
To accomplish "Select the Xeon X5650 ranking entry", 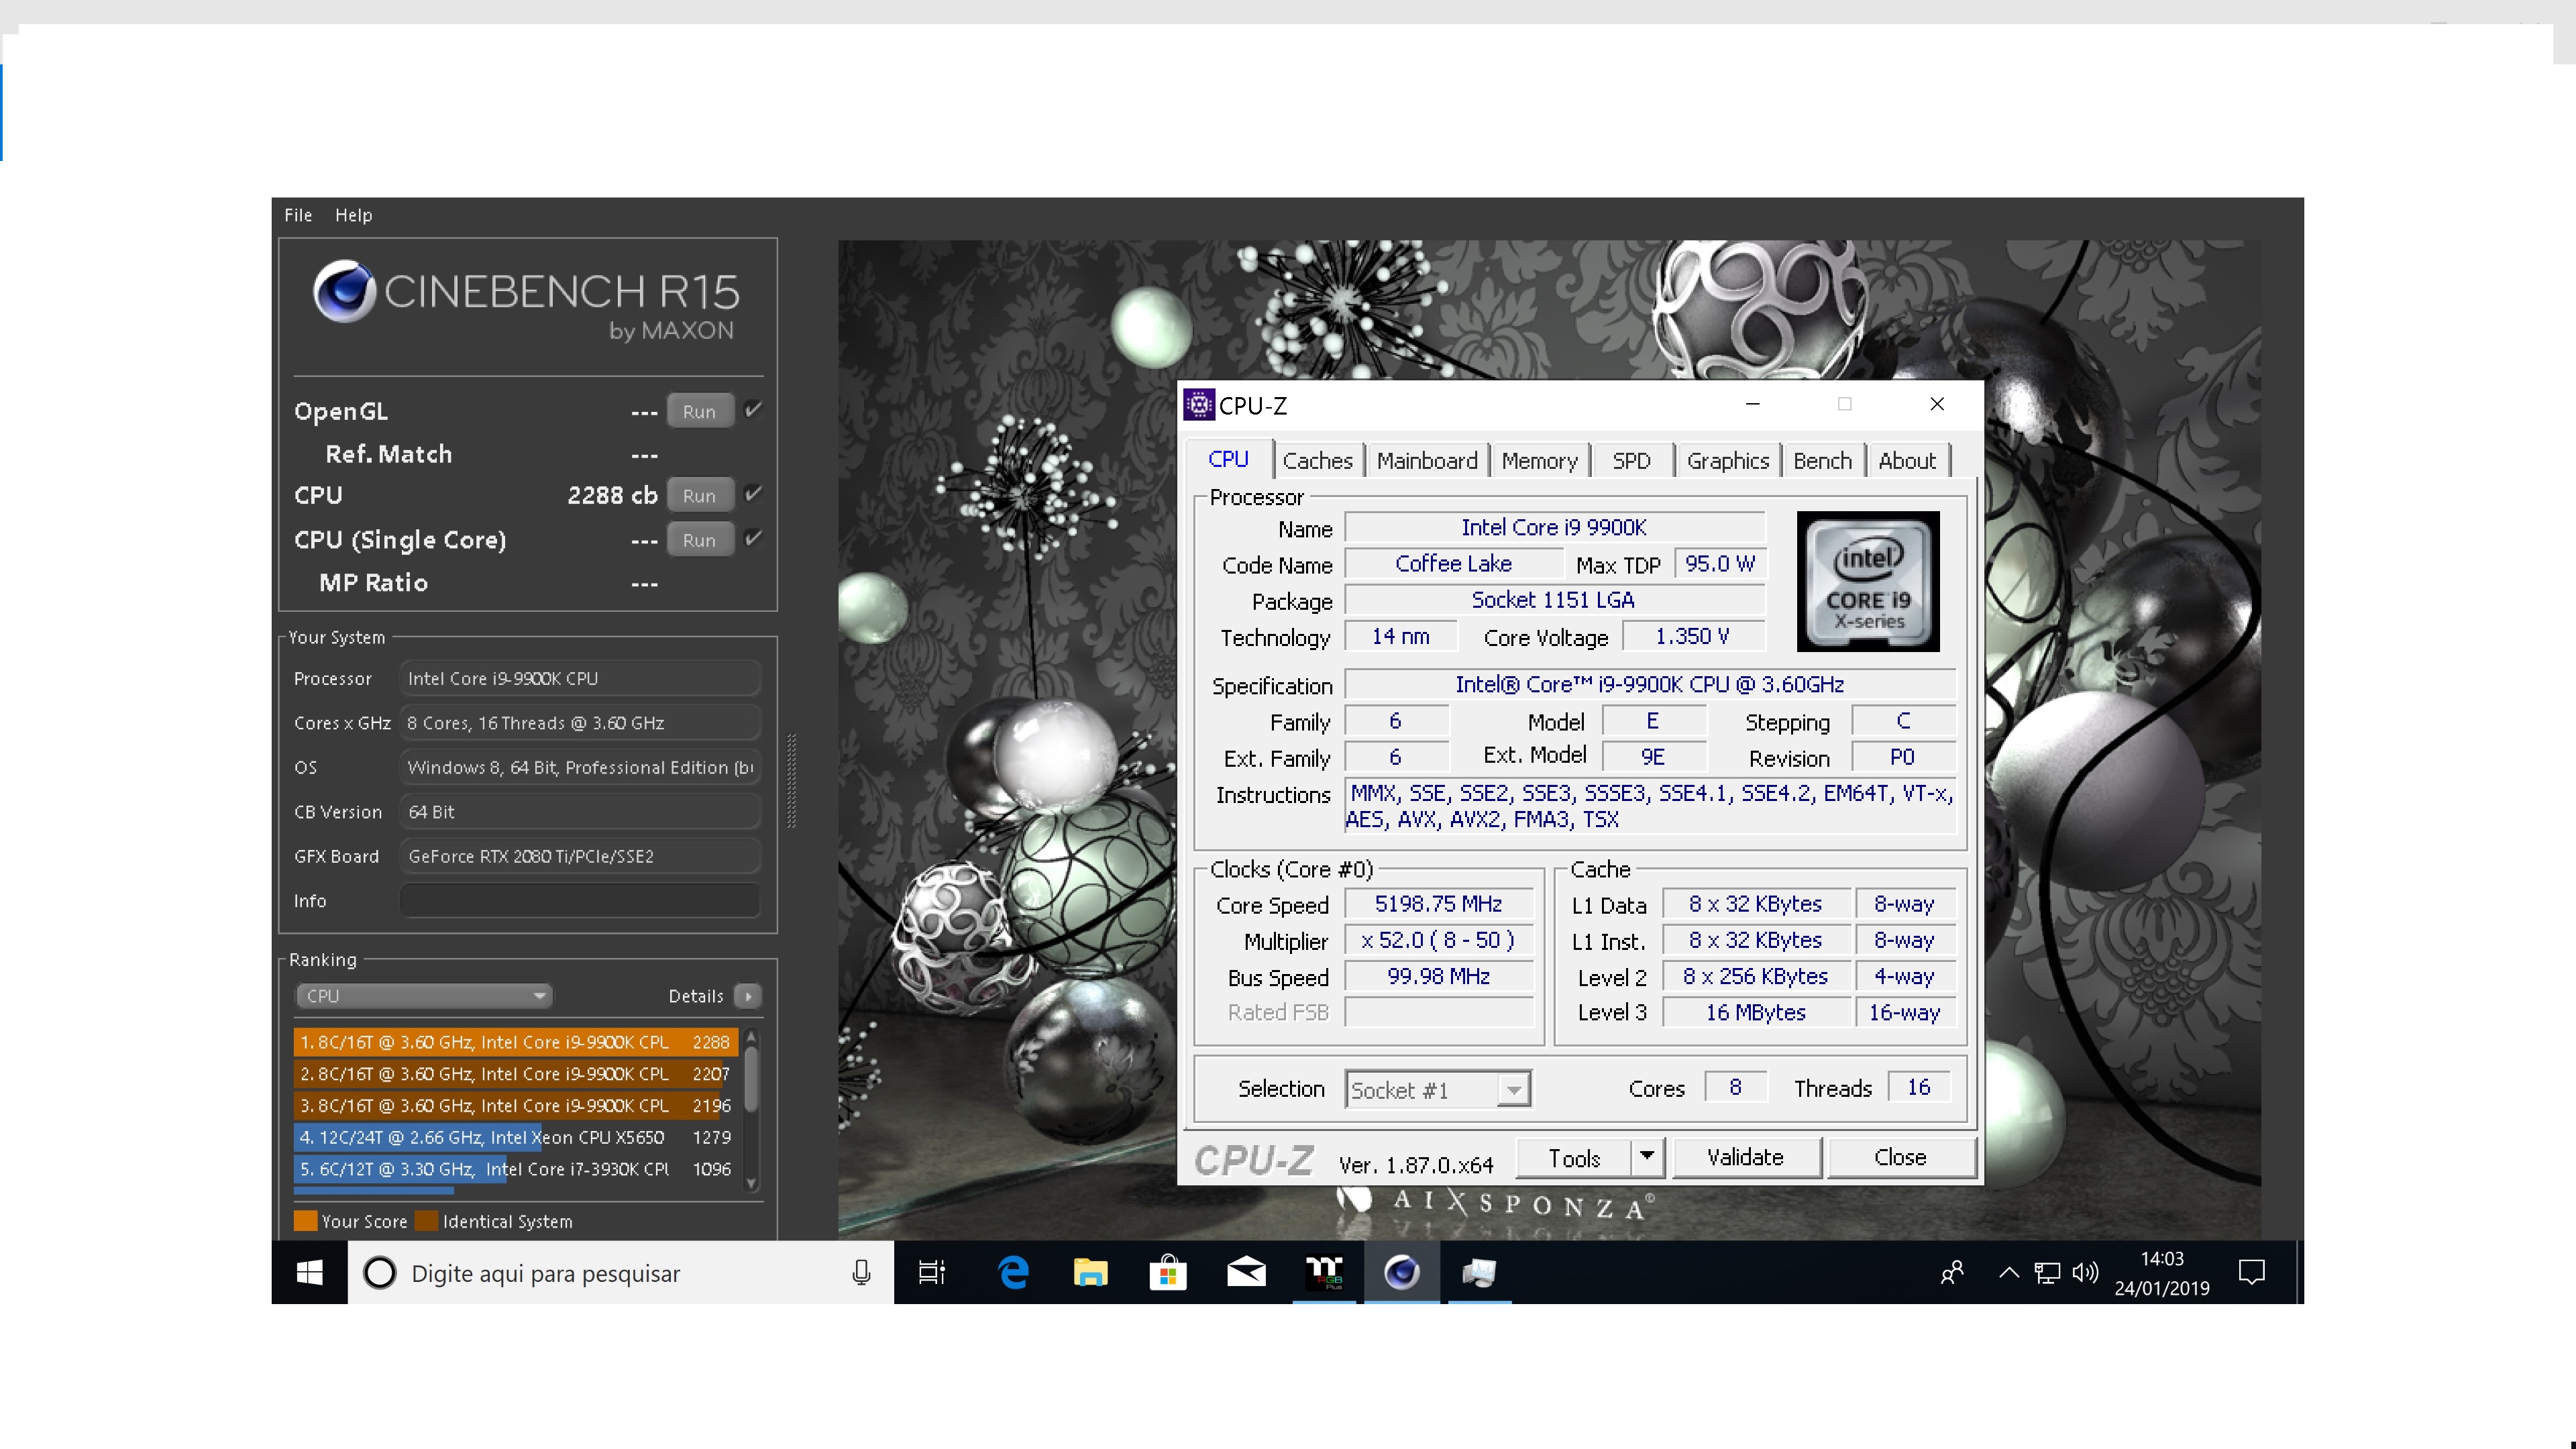I will (516, 1137).
